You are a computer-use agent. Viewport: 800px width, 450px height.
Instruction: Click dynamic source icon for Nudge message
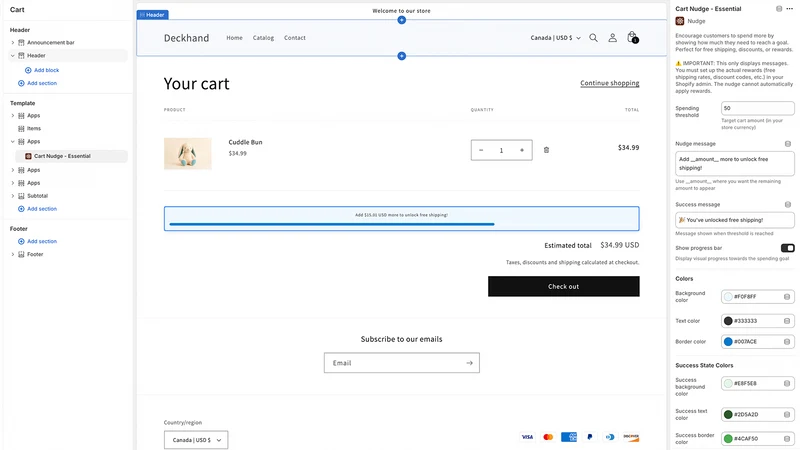pos(788,144)
